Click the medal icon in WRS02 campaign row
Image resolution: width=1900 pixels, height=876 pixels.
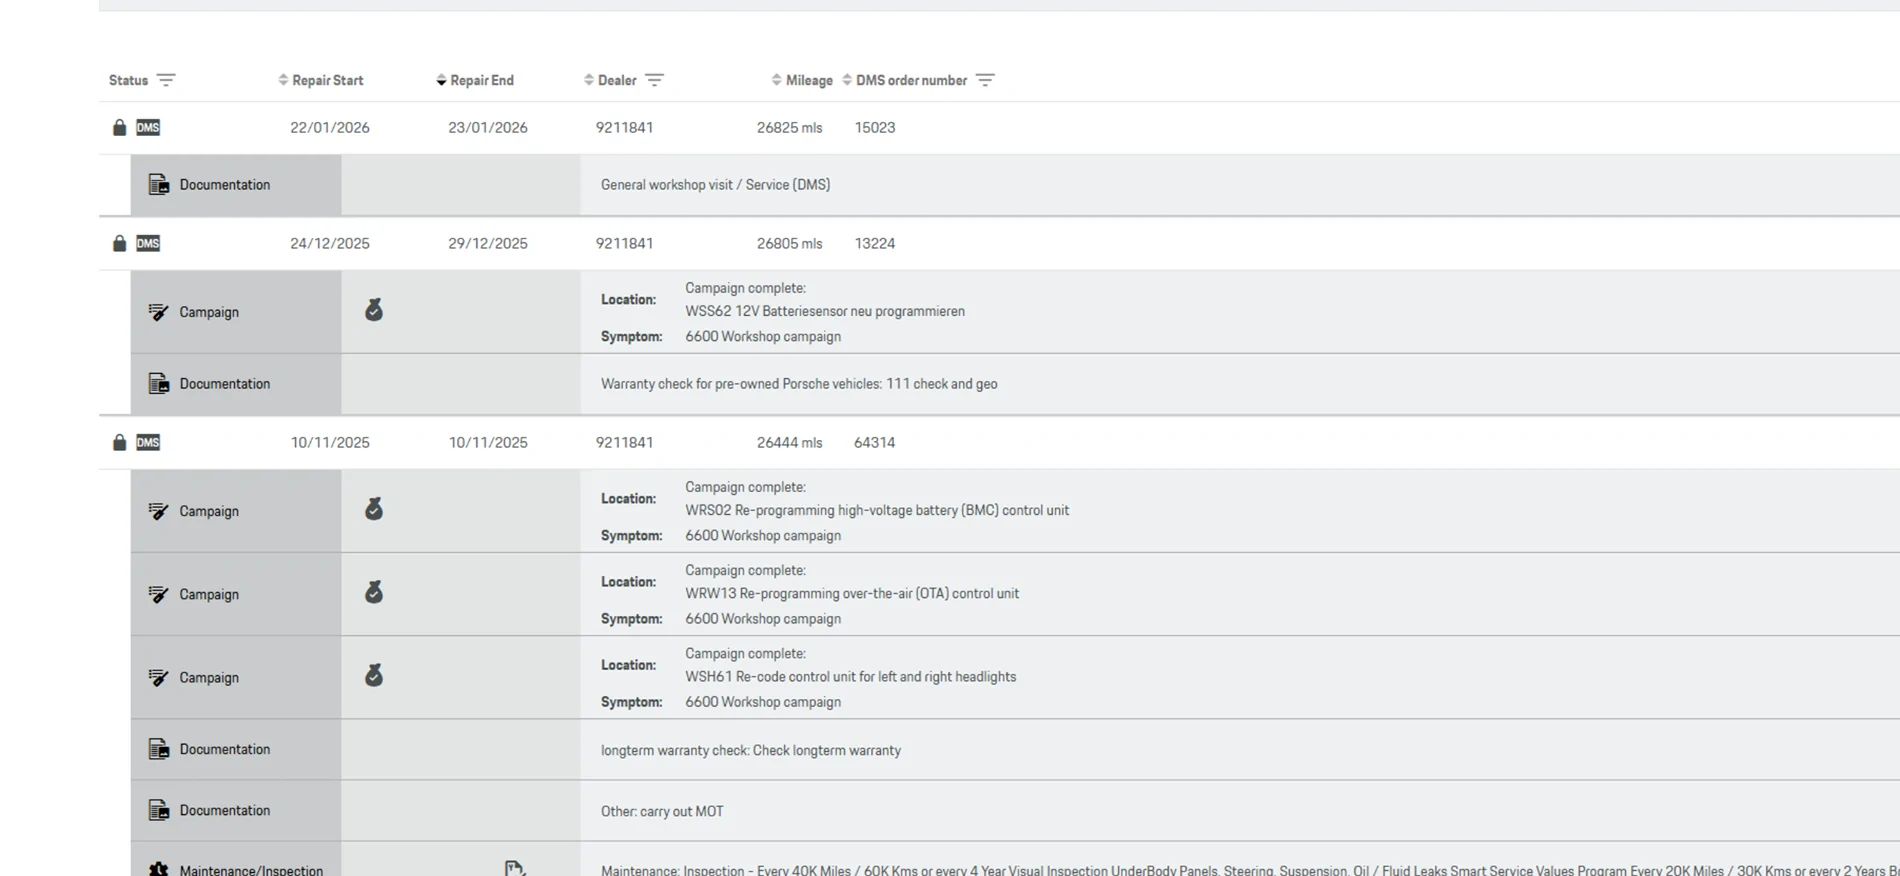(374, 509)
